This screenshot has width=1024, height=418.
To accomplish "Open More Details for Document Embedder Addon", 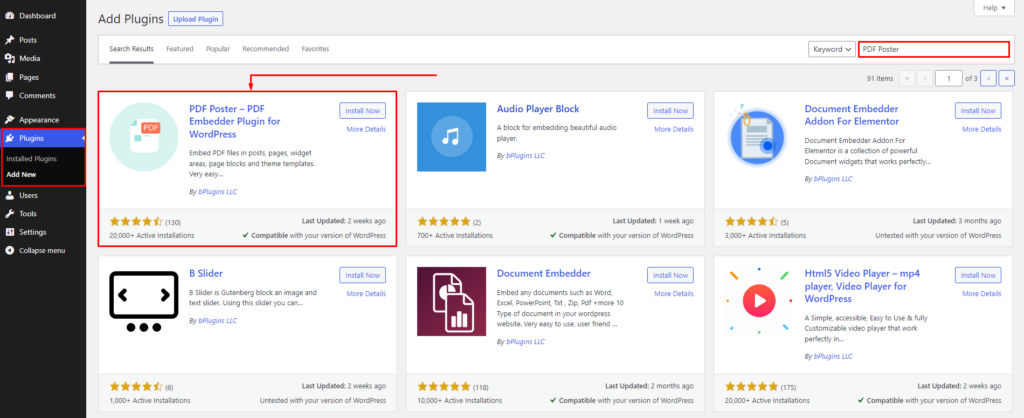I will pos(982,129).
